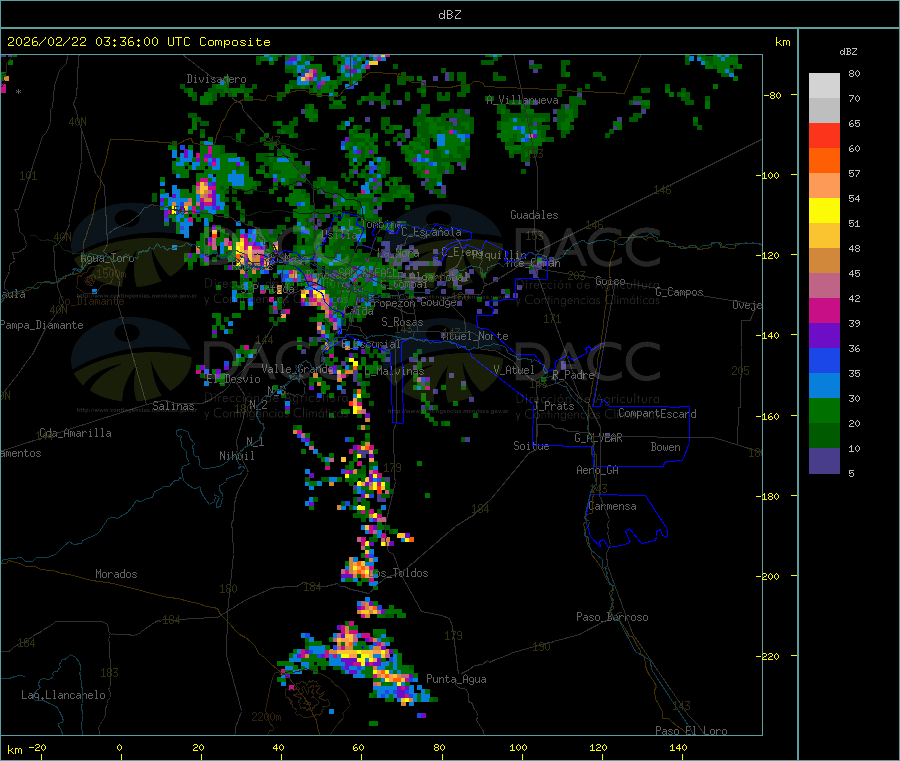Click the 'Goudge' place label
The image size is (900, 761).
pos(439,302)
